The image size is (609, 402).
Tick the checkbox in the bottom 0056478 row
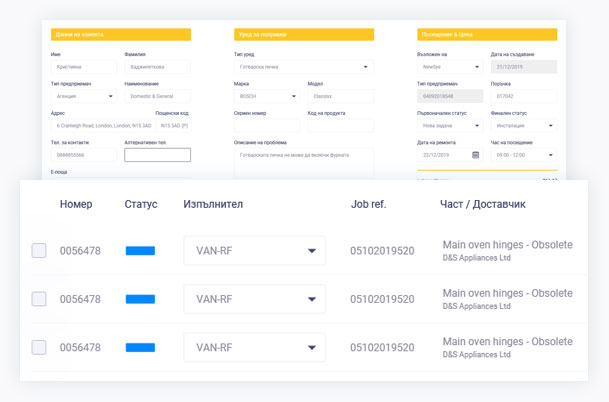point(39,347)
